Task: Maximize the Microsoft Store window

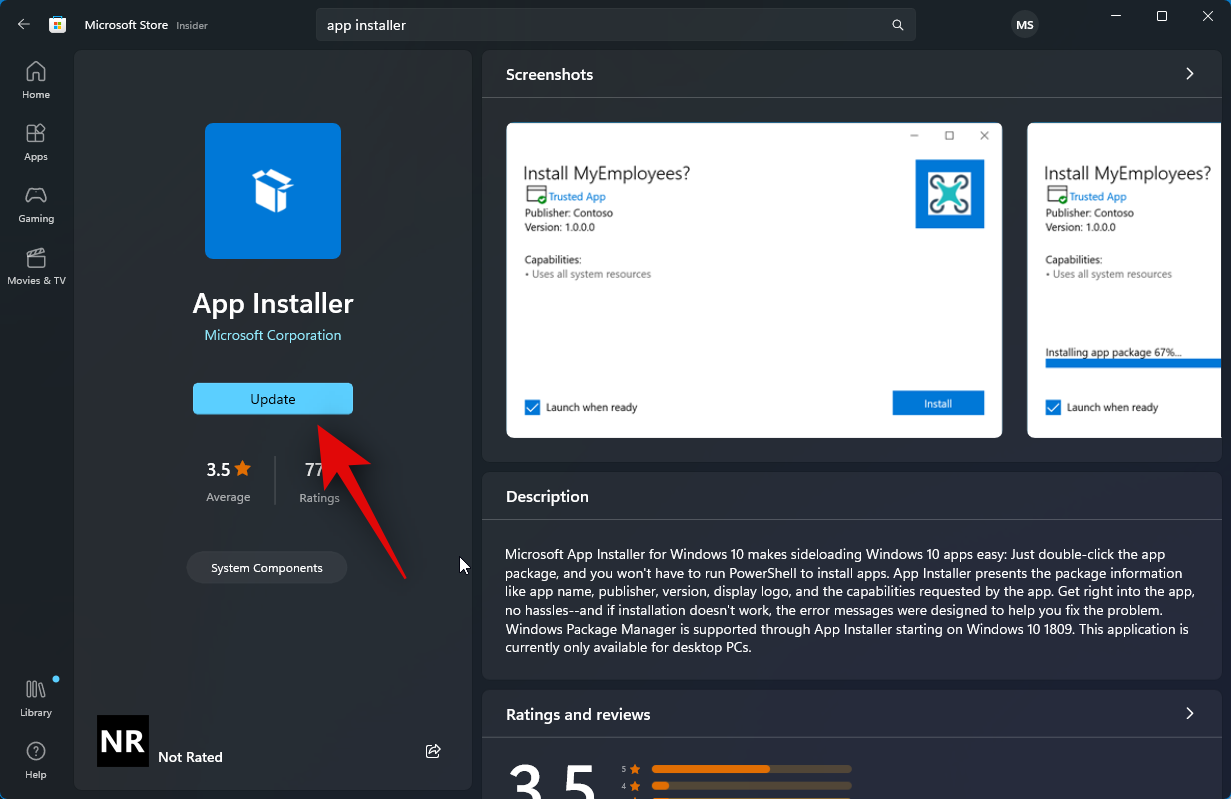Action: point(1161,16)
